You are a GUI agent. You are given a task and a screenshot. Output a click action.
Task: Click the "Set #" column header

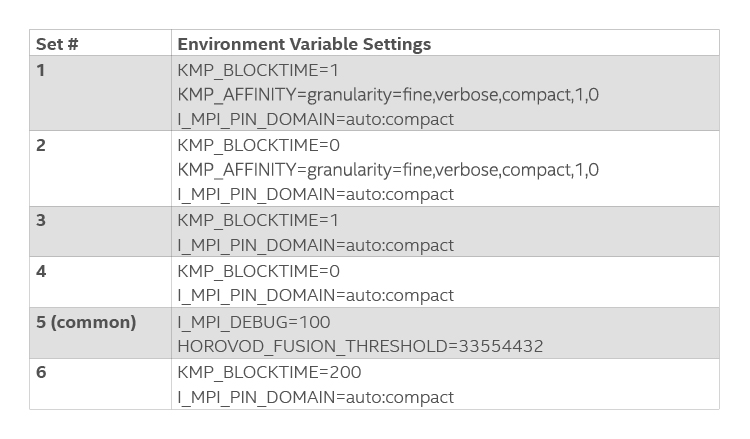58,44
